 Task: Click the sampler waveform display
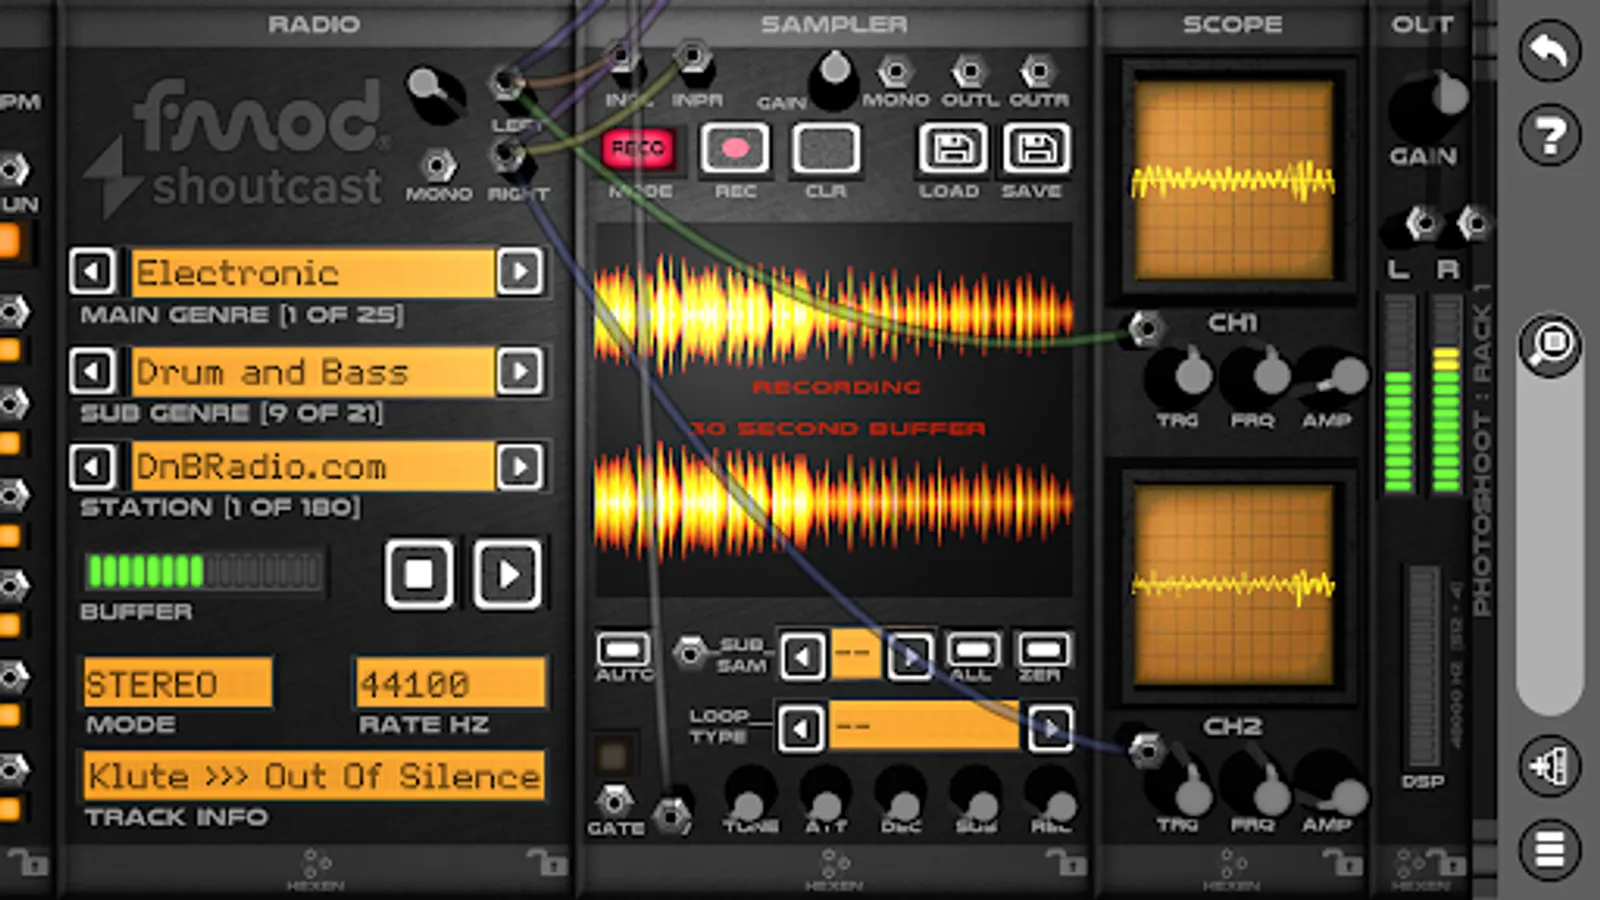click(834, 410)
